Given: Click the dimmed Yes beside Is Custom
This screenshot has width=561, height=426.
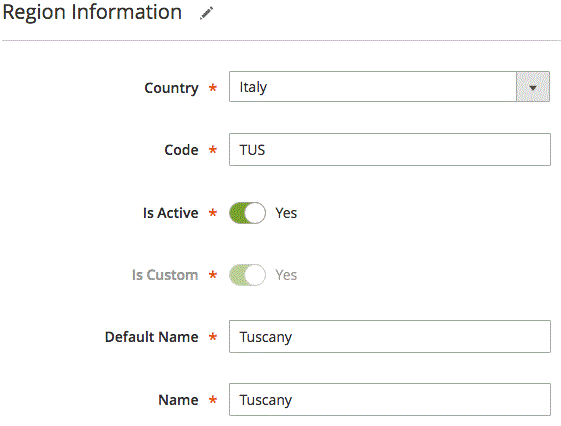Looking at the screenshot, I should tap(286, 275).
